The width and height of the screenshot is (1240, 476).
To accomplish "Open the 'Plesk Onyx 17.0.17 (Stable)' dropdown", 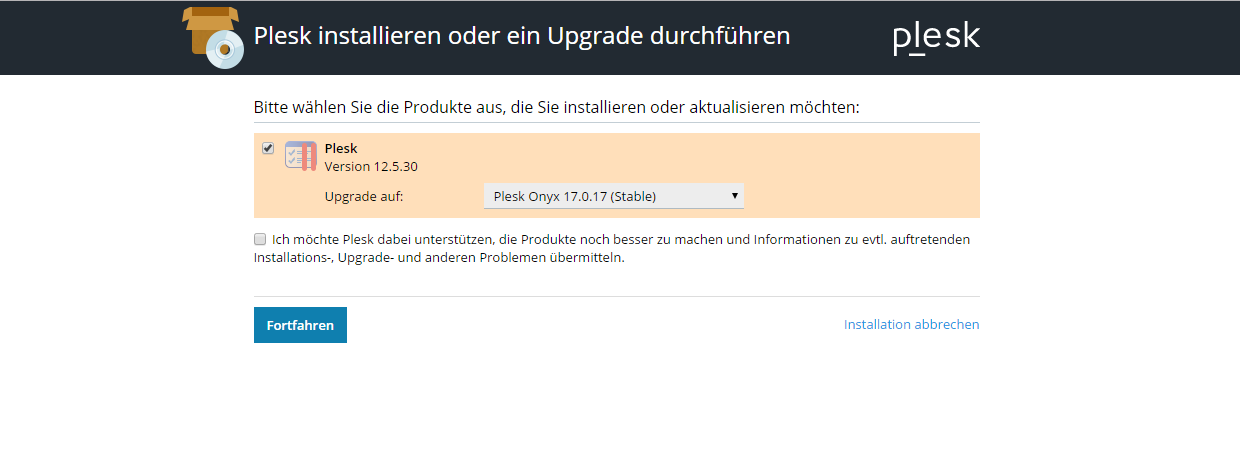I will tap(614, 196).
